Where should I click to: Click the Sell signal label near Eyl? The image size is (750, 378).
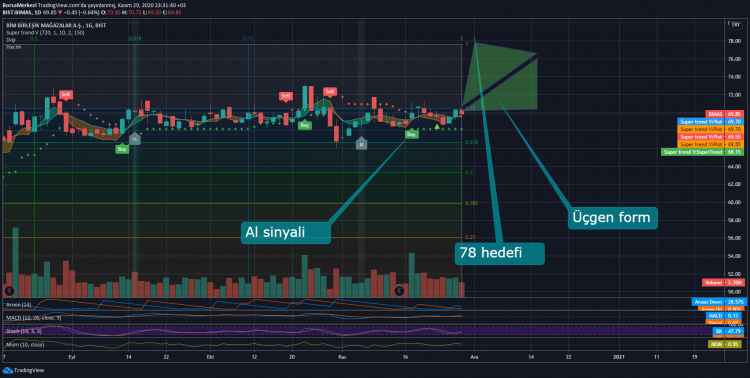tap(66, 95)
